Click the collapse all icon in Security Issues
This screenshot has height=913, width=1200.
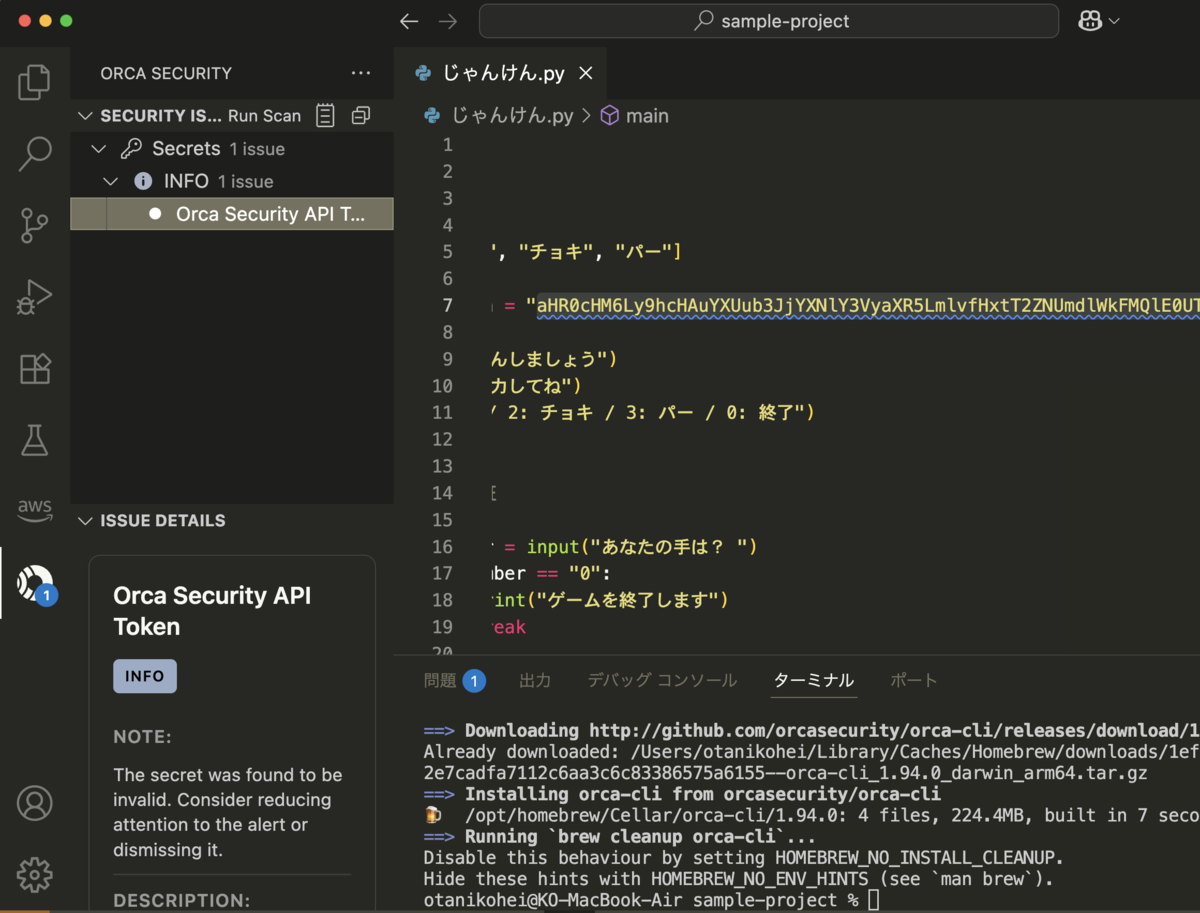361,116
